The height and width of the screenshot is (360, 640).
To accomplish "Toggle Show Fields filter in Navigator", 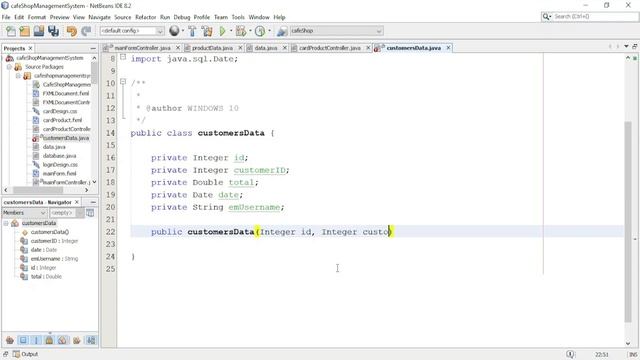I will [x=23, y=340].
